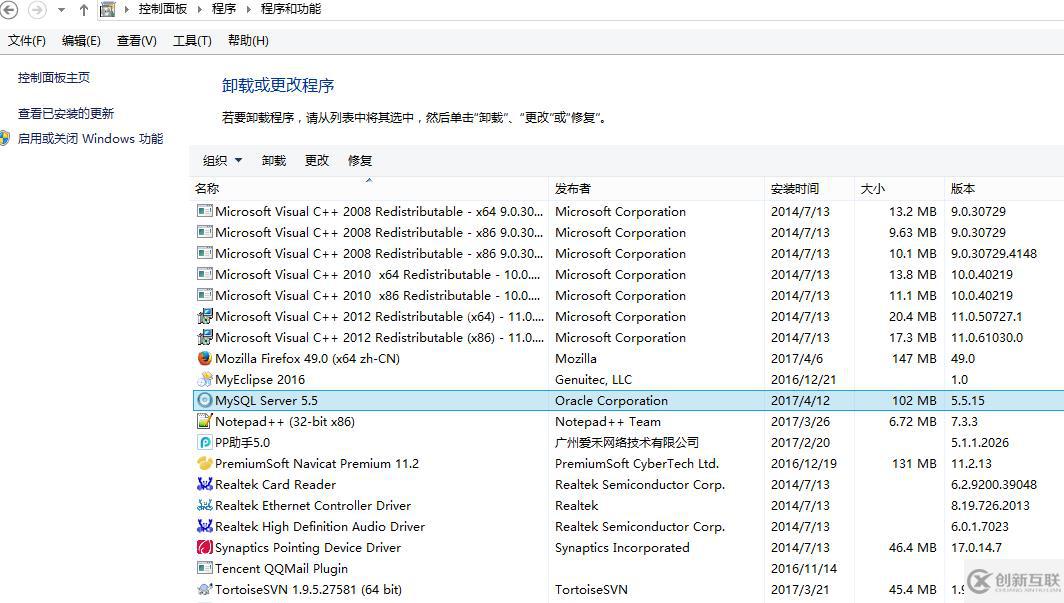1064x603 pixels.
Task: Expand the 组织 dropdown
Action: coord(223,161)
